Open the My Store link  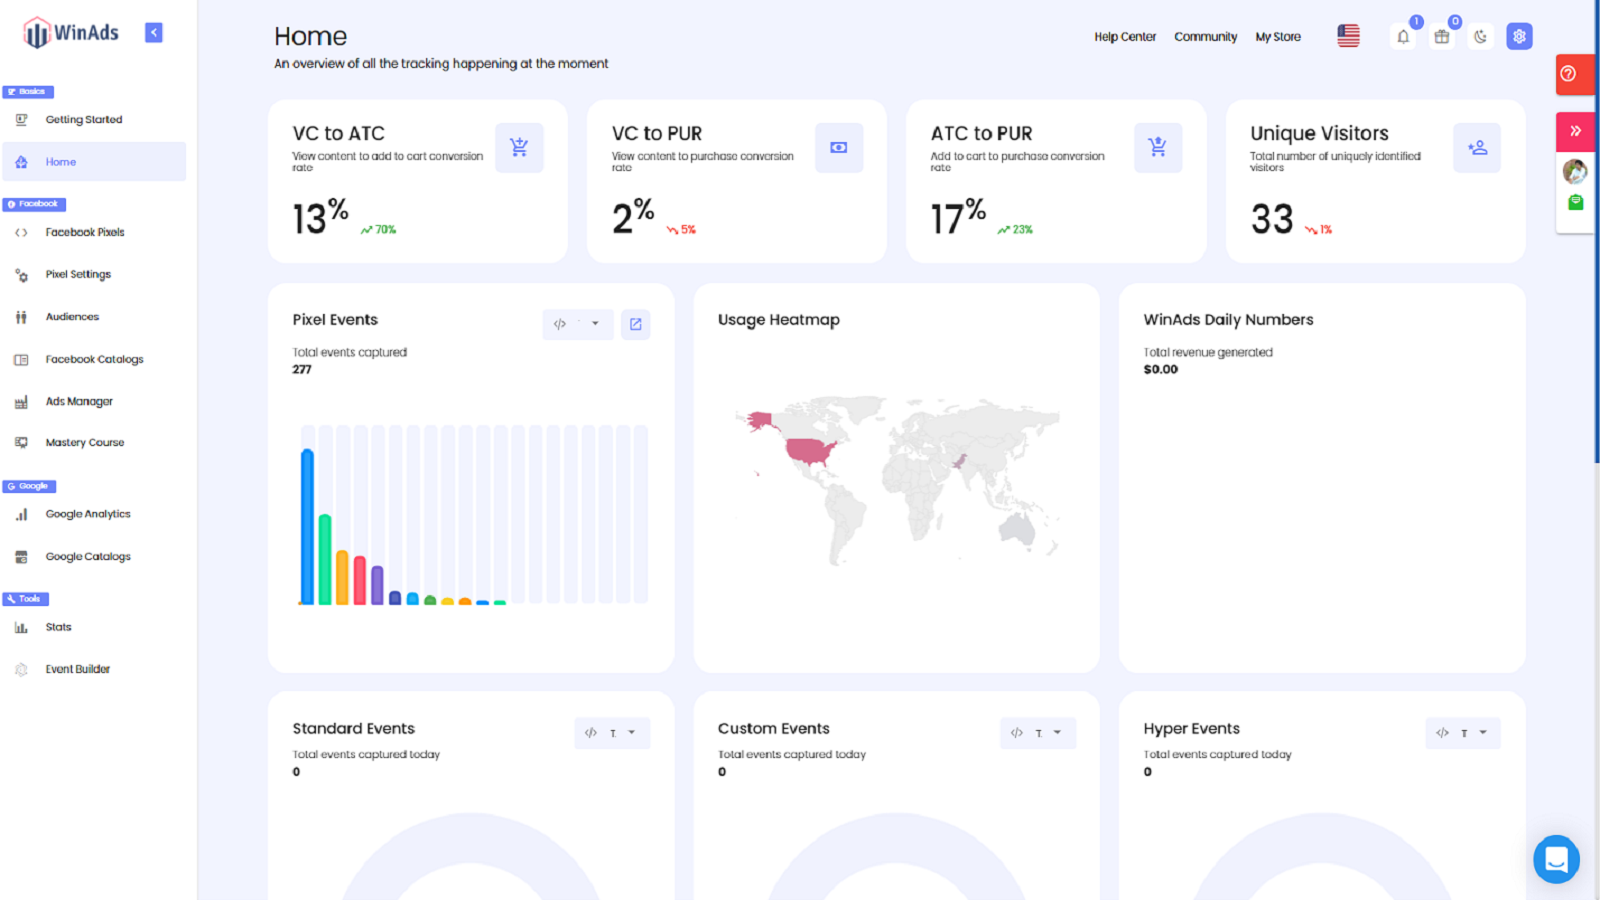[x=1278, y=37]
